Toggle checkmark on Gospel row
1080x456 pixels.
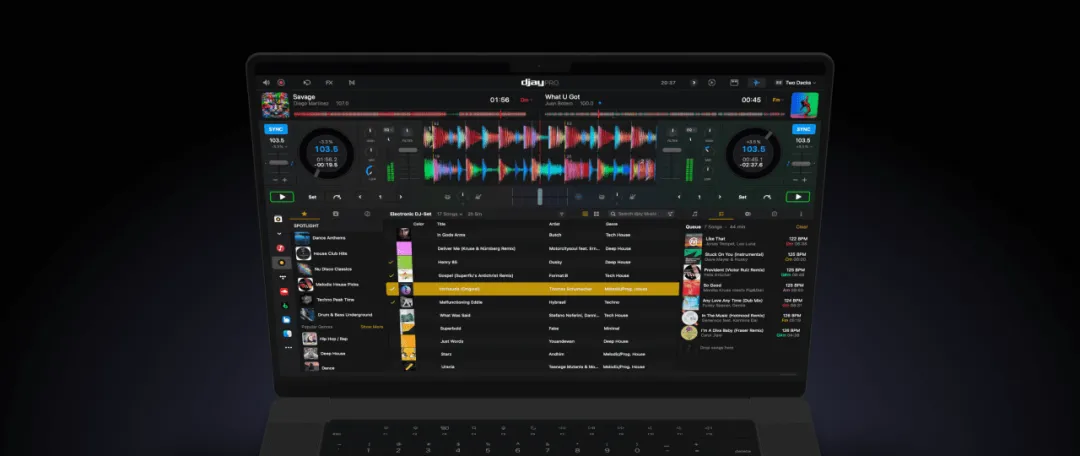tap(392, 276)
